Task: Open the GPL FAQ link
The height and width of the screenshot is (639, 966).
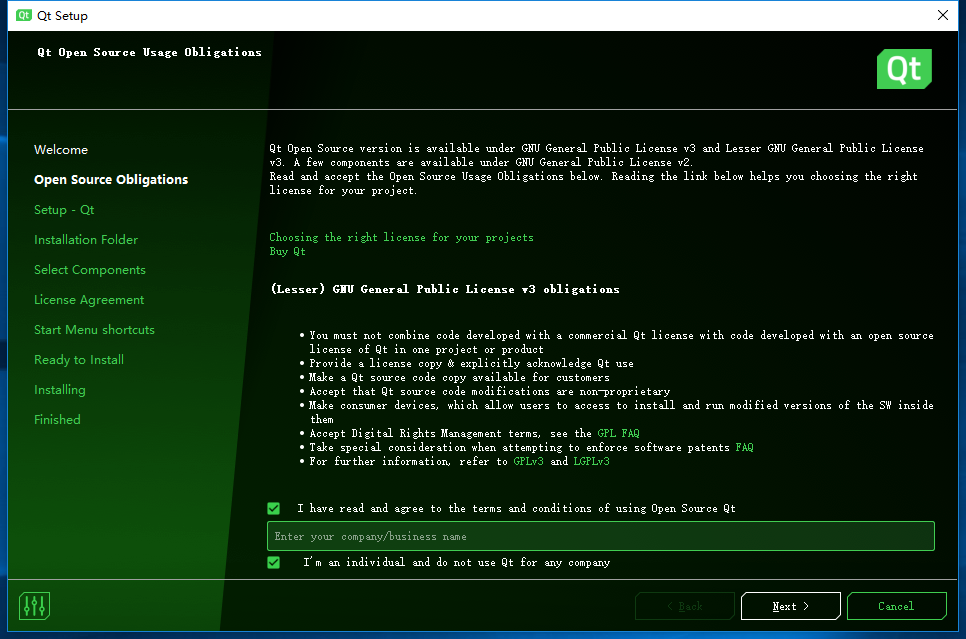Action: pyautogui.click(x=618, y=433)
